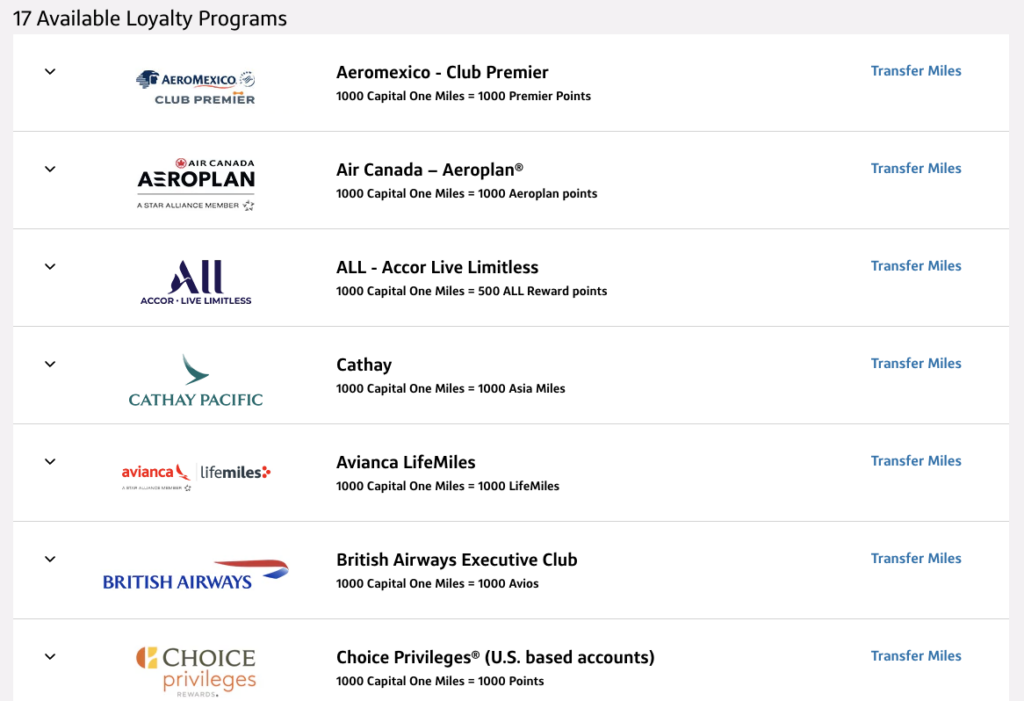Transfer miles to Aeromexico Club Premier
This screenshot has width=1024, height=701.
coord(916,71)
